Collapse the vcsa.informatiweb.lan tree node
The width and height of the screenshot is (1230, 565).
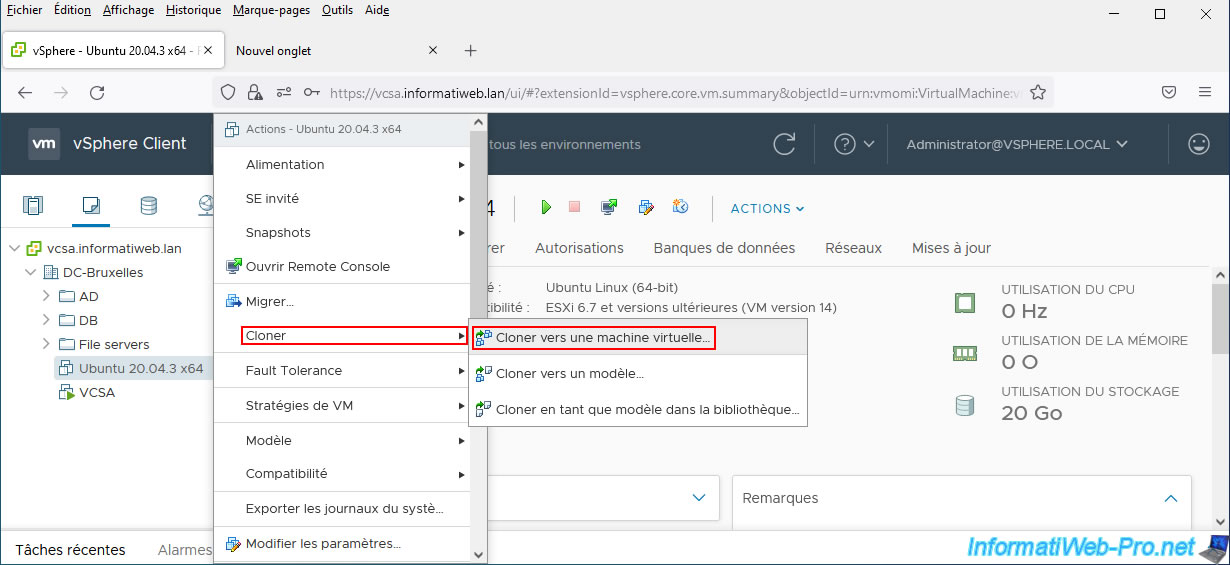click(x=14, y=248)
